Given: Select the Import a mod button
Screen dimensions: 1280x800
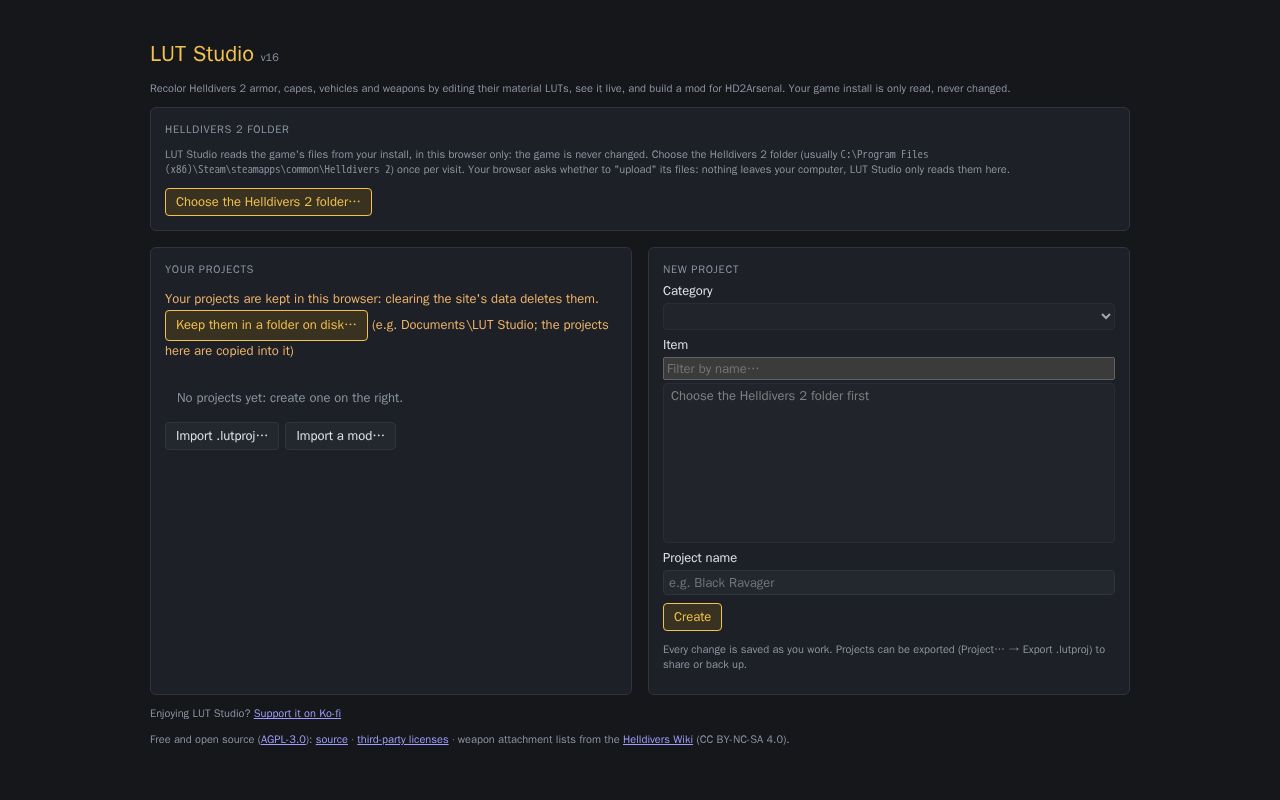Looking at the screenshot, I should pos(340,436).
